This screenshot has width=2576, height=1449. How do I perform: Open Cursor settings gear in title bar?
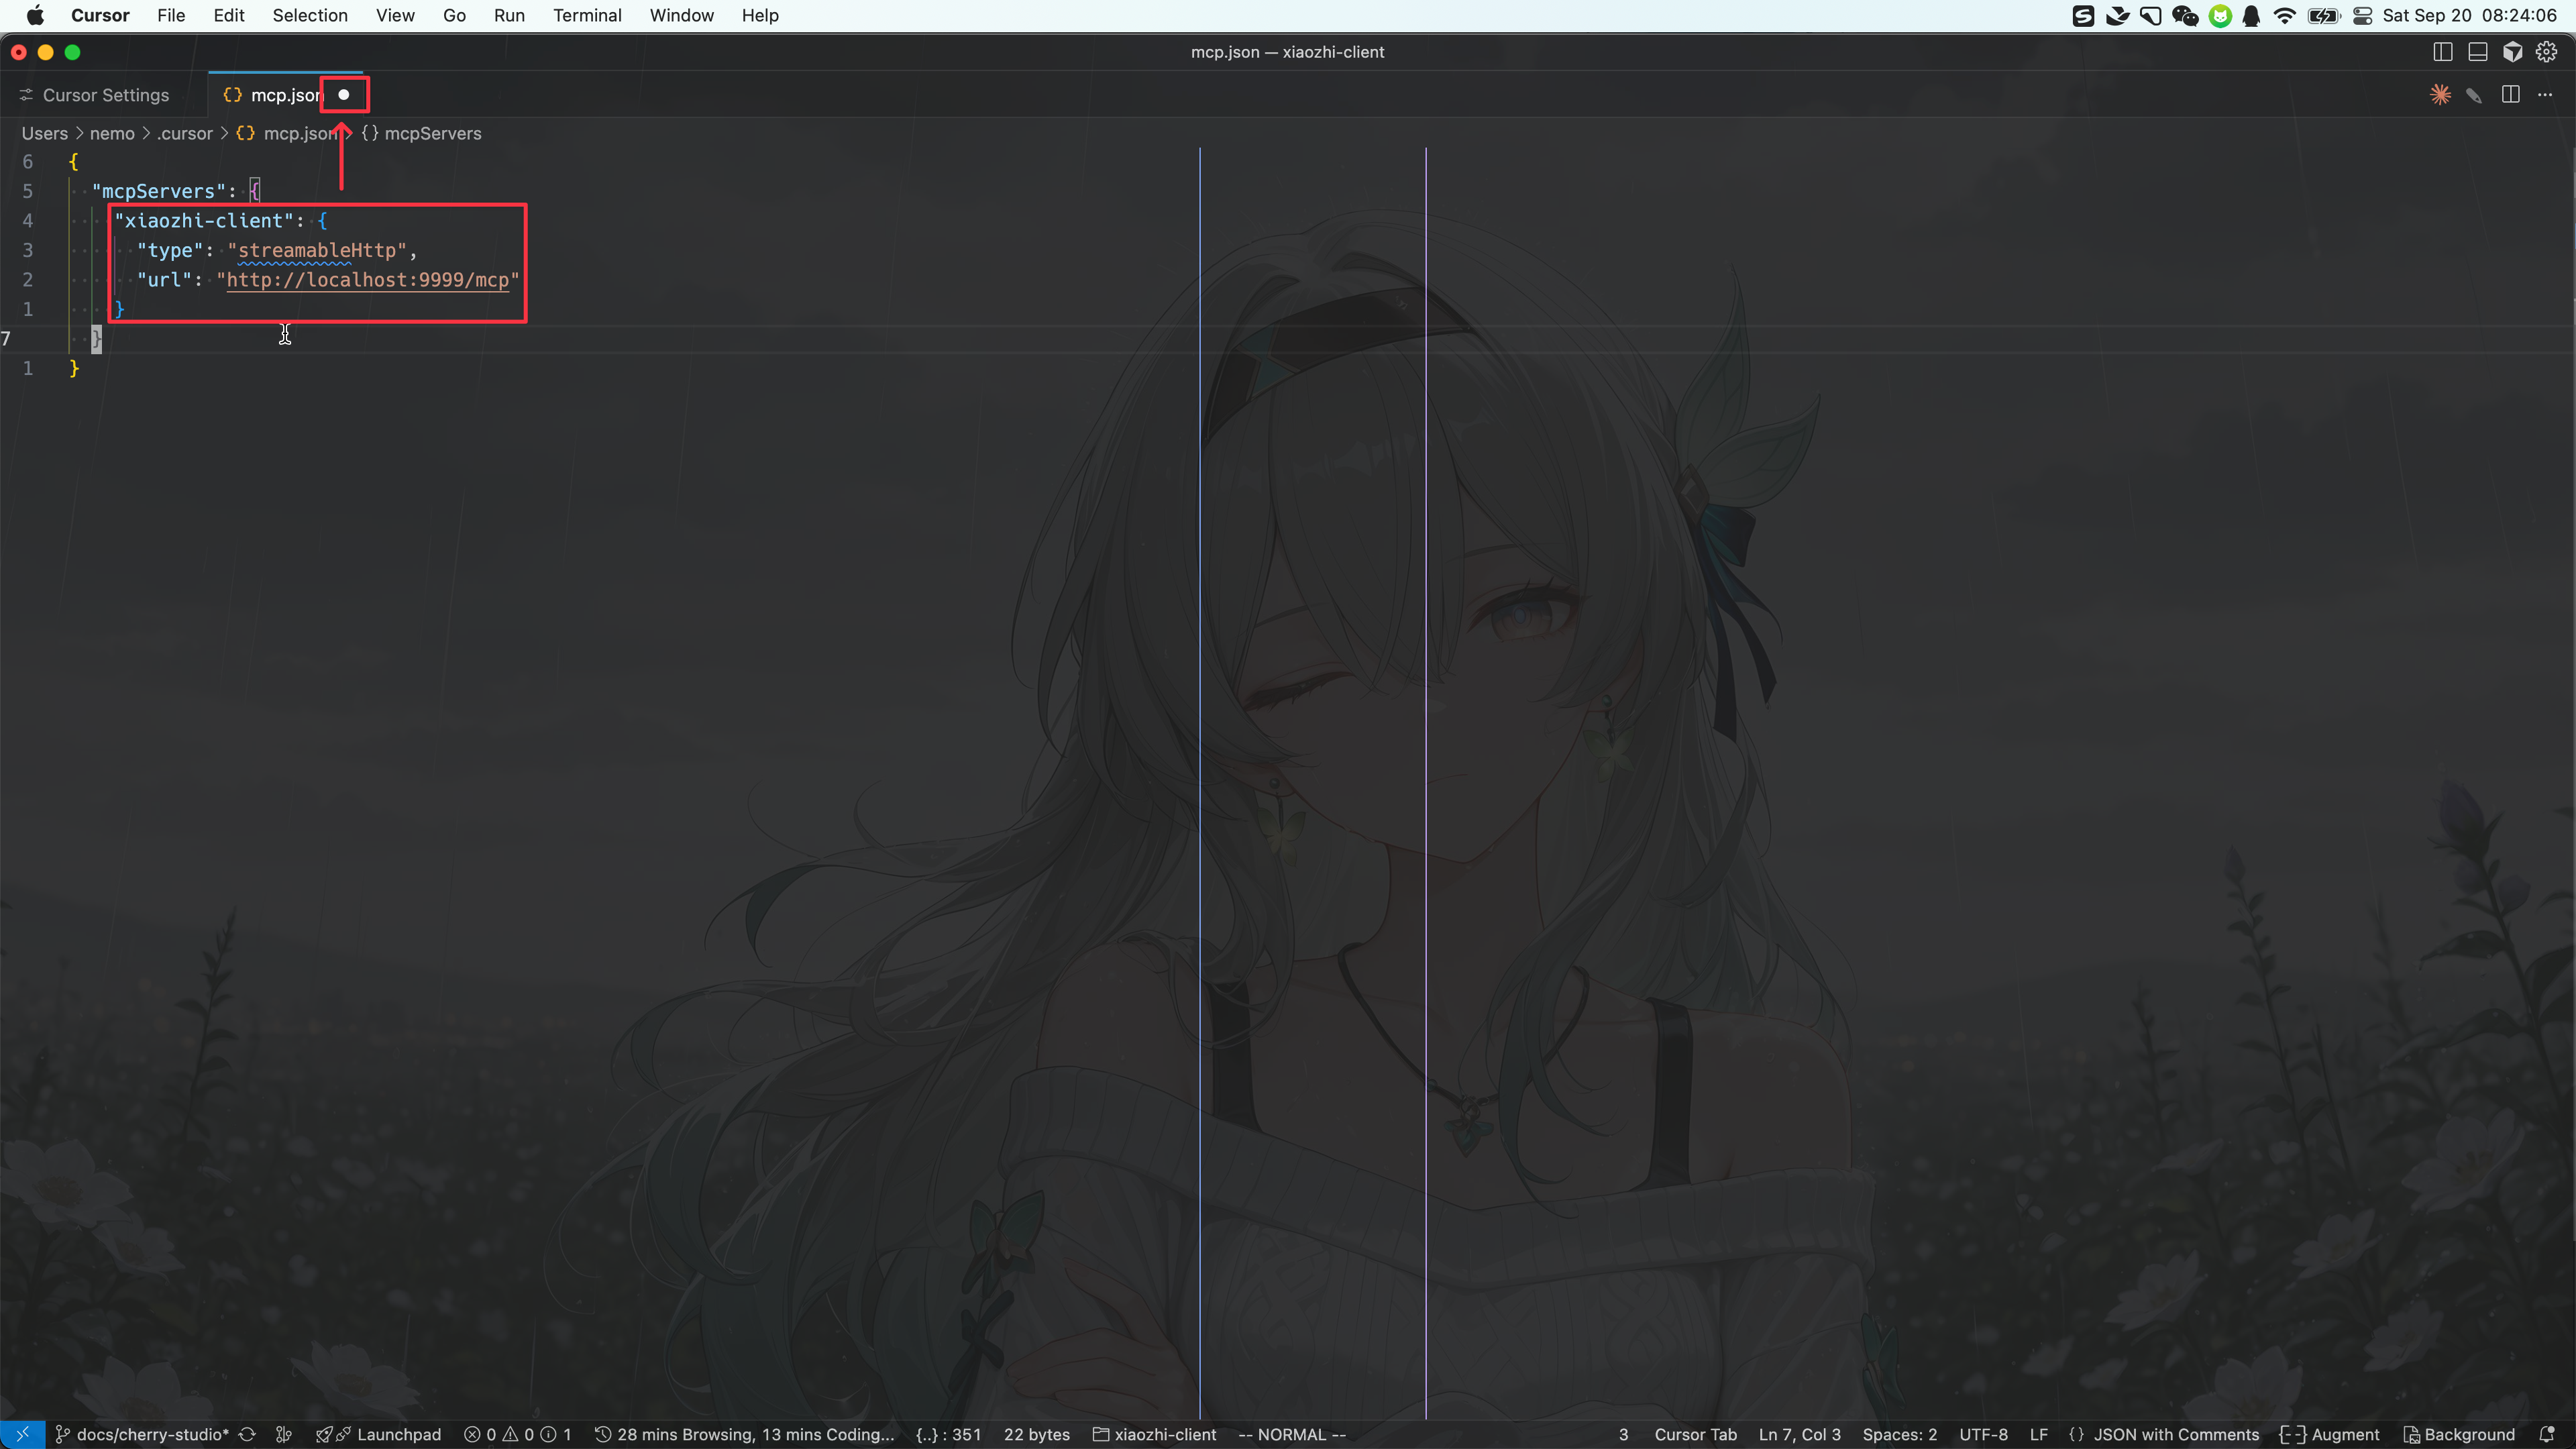point(2546,52)
